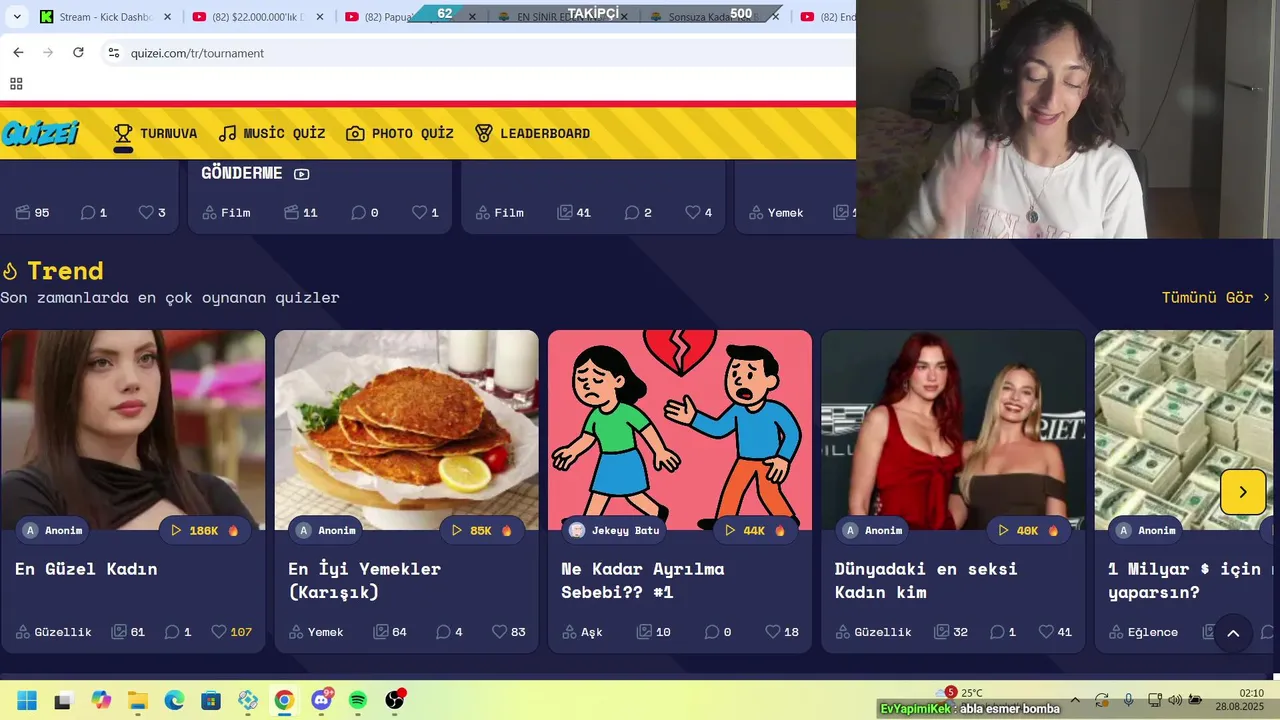This screenshot has width=1280, height=720.
Task: Open comments on Ne Kadar Ayrılma quiz
Action: coord(717,632)
